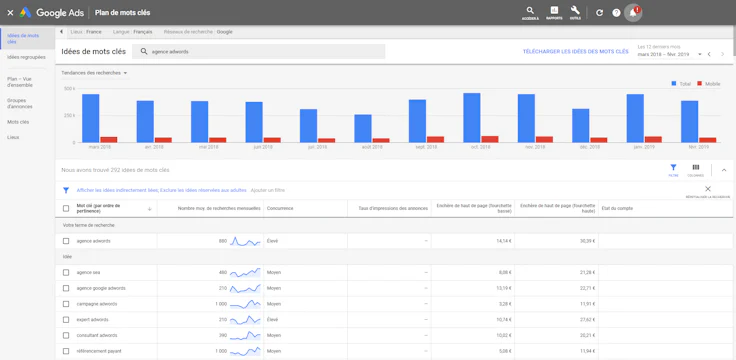
Task: Click the refresh icon in top bar
Action: coord(599,13)
